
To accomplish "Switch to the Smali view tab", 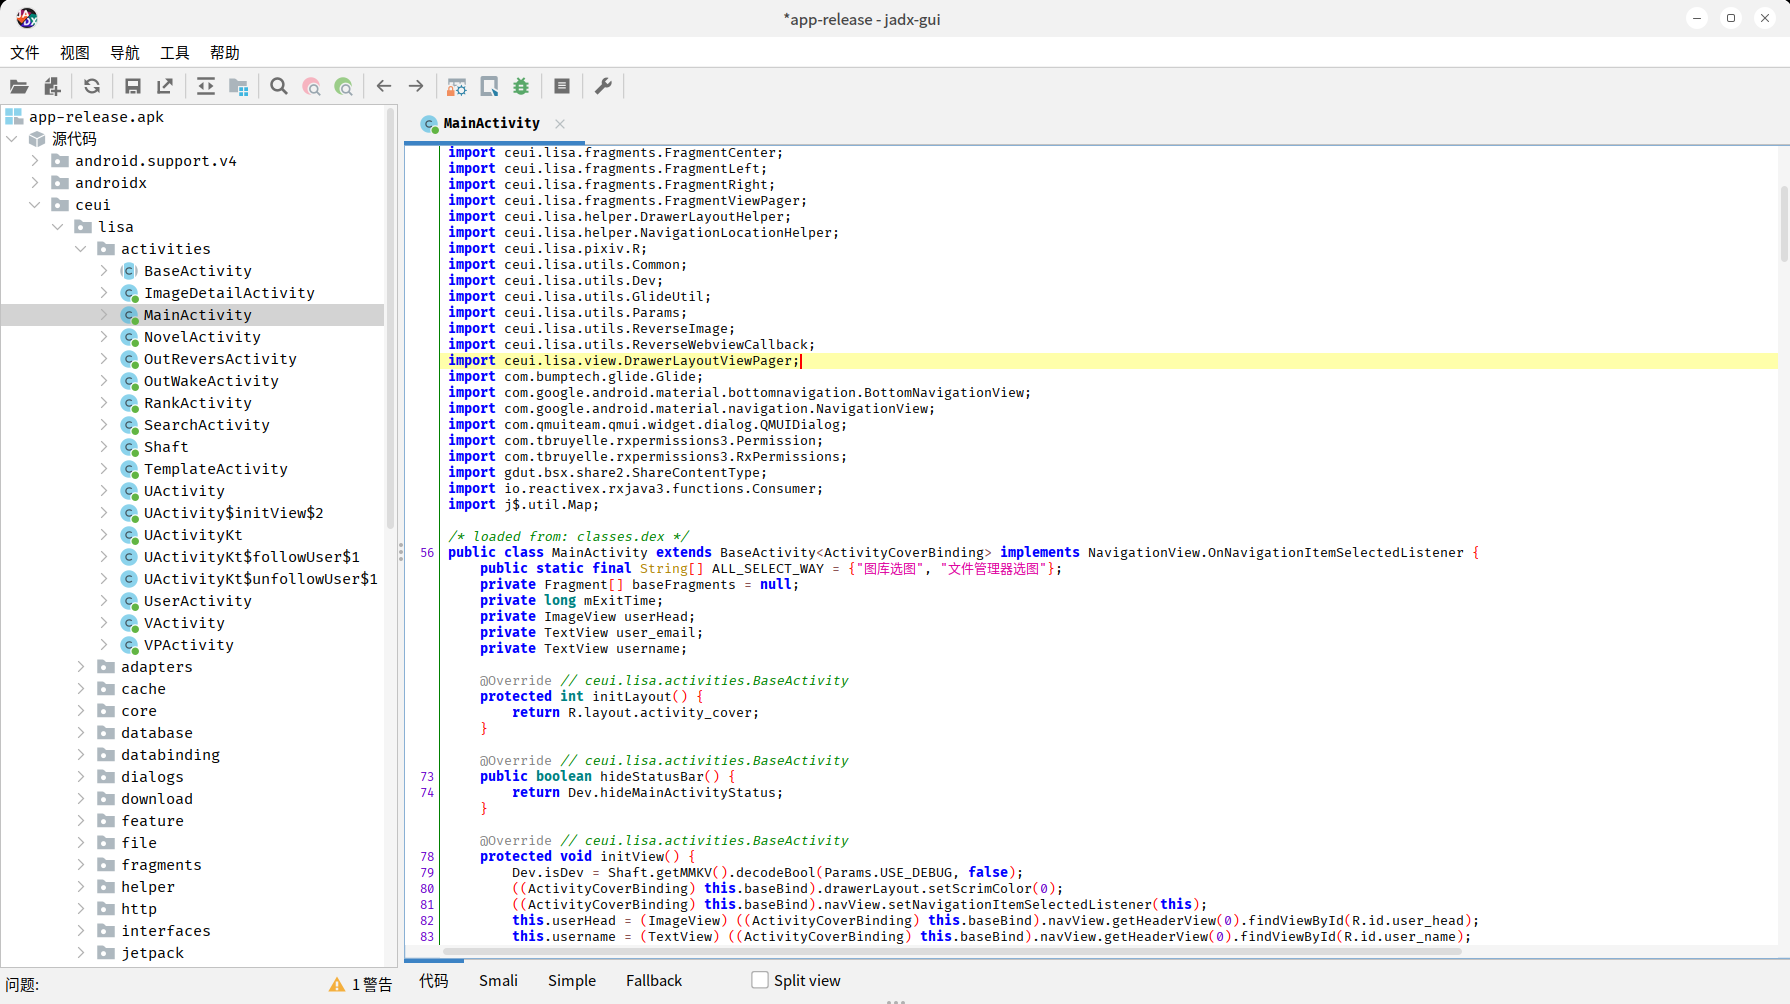I will [498, 980].
